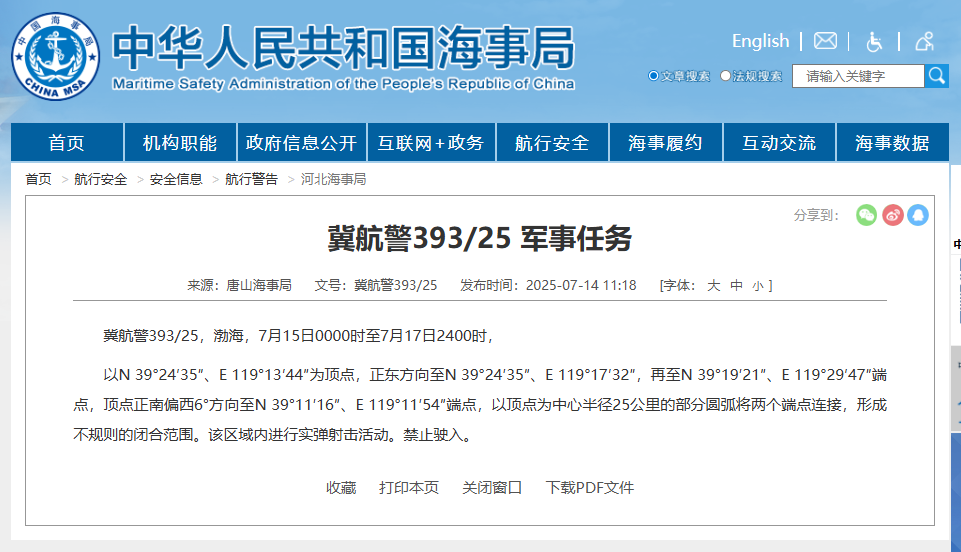
Task: Click the blue search magnifier button
Action: 936,76
